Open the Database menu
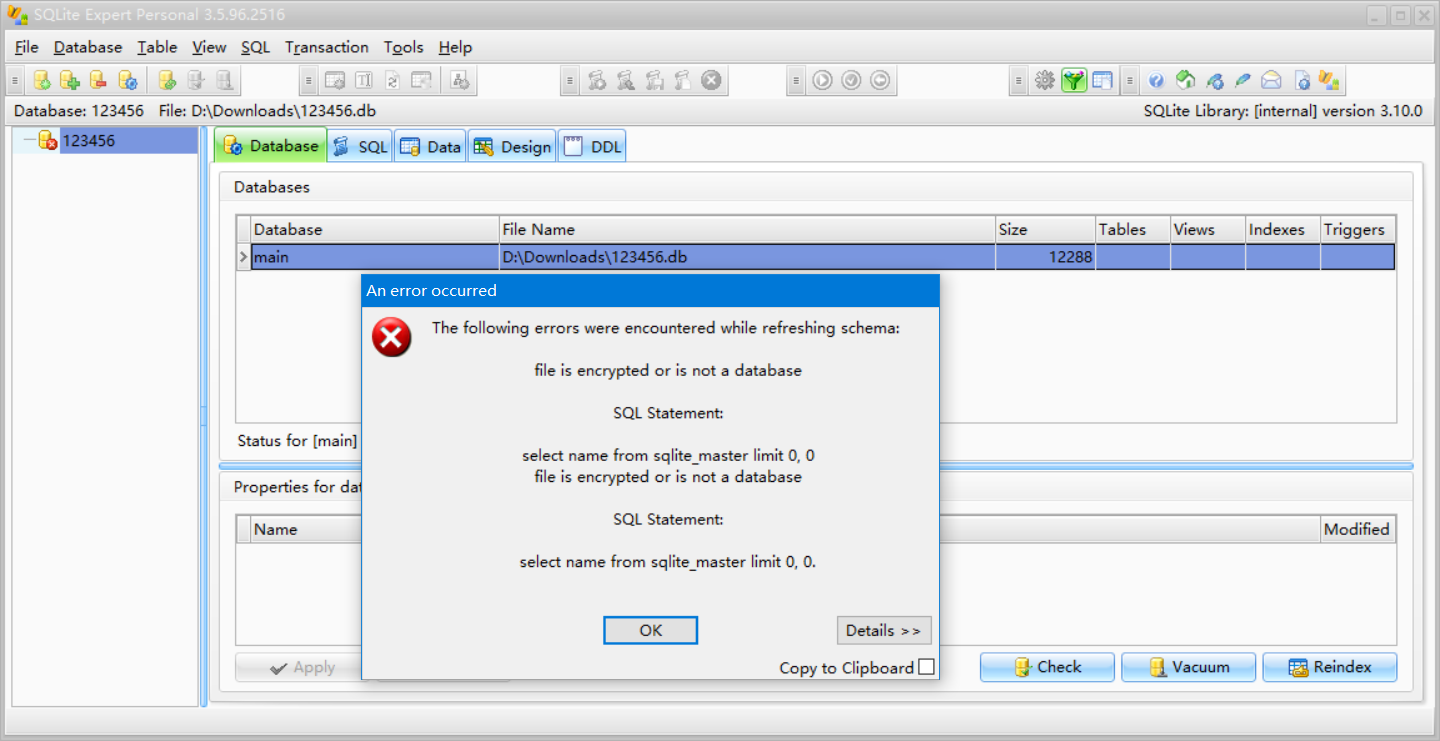The image size is (1440, 741). coord(88,47)
